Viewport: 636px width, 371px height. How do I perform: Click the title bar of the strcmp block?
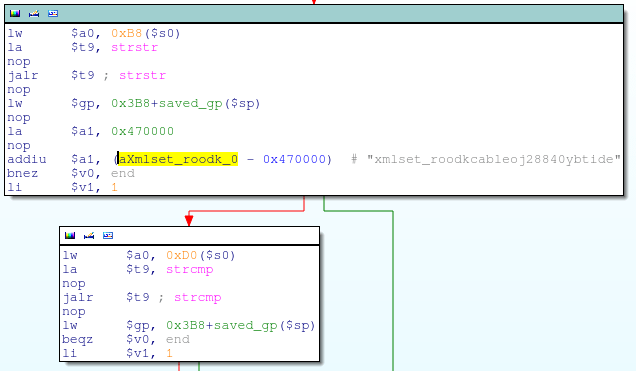(189, 236)
